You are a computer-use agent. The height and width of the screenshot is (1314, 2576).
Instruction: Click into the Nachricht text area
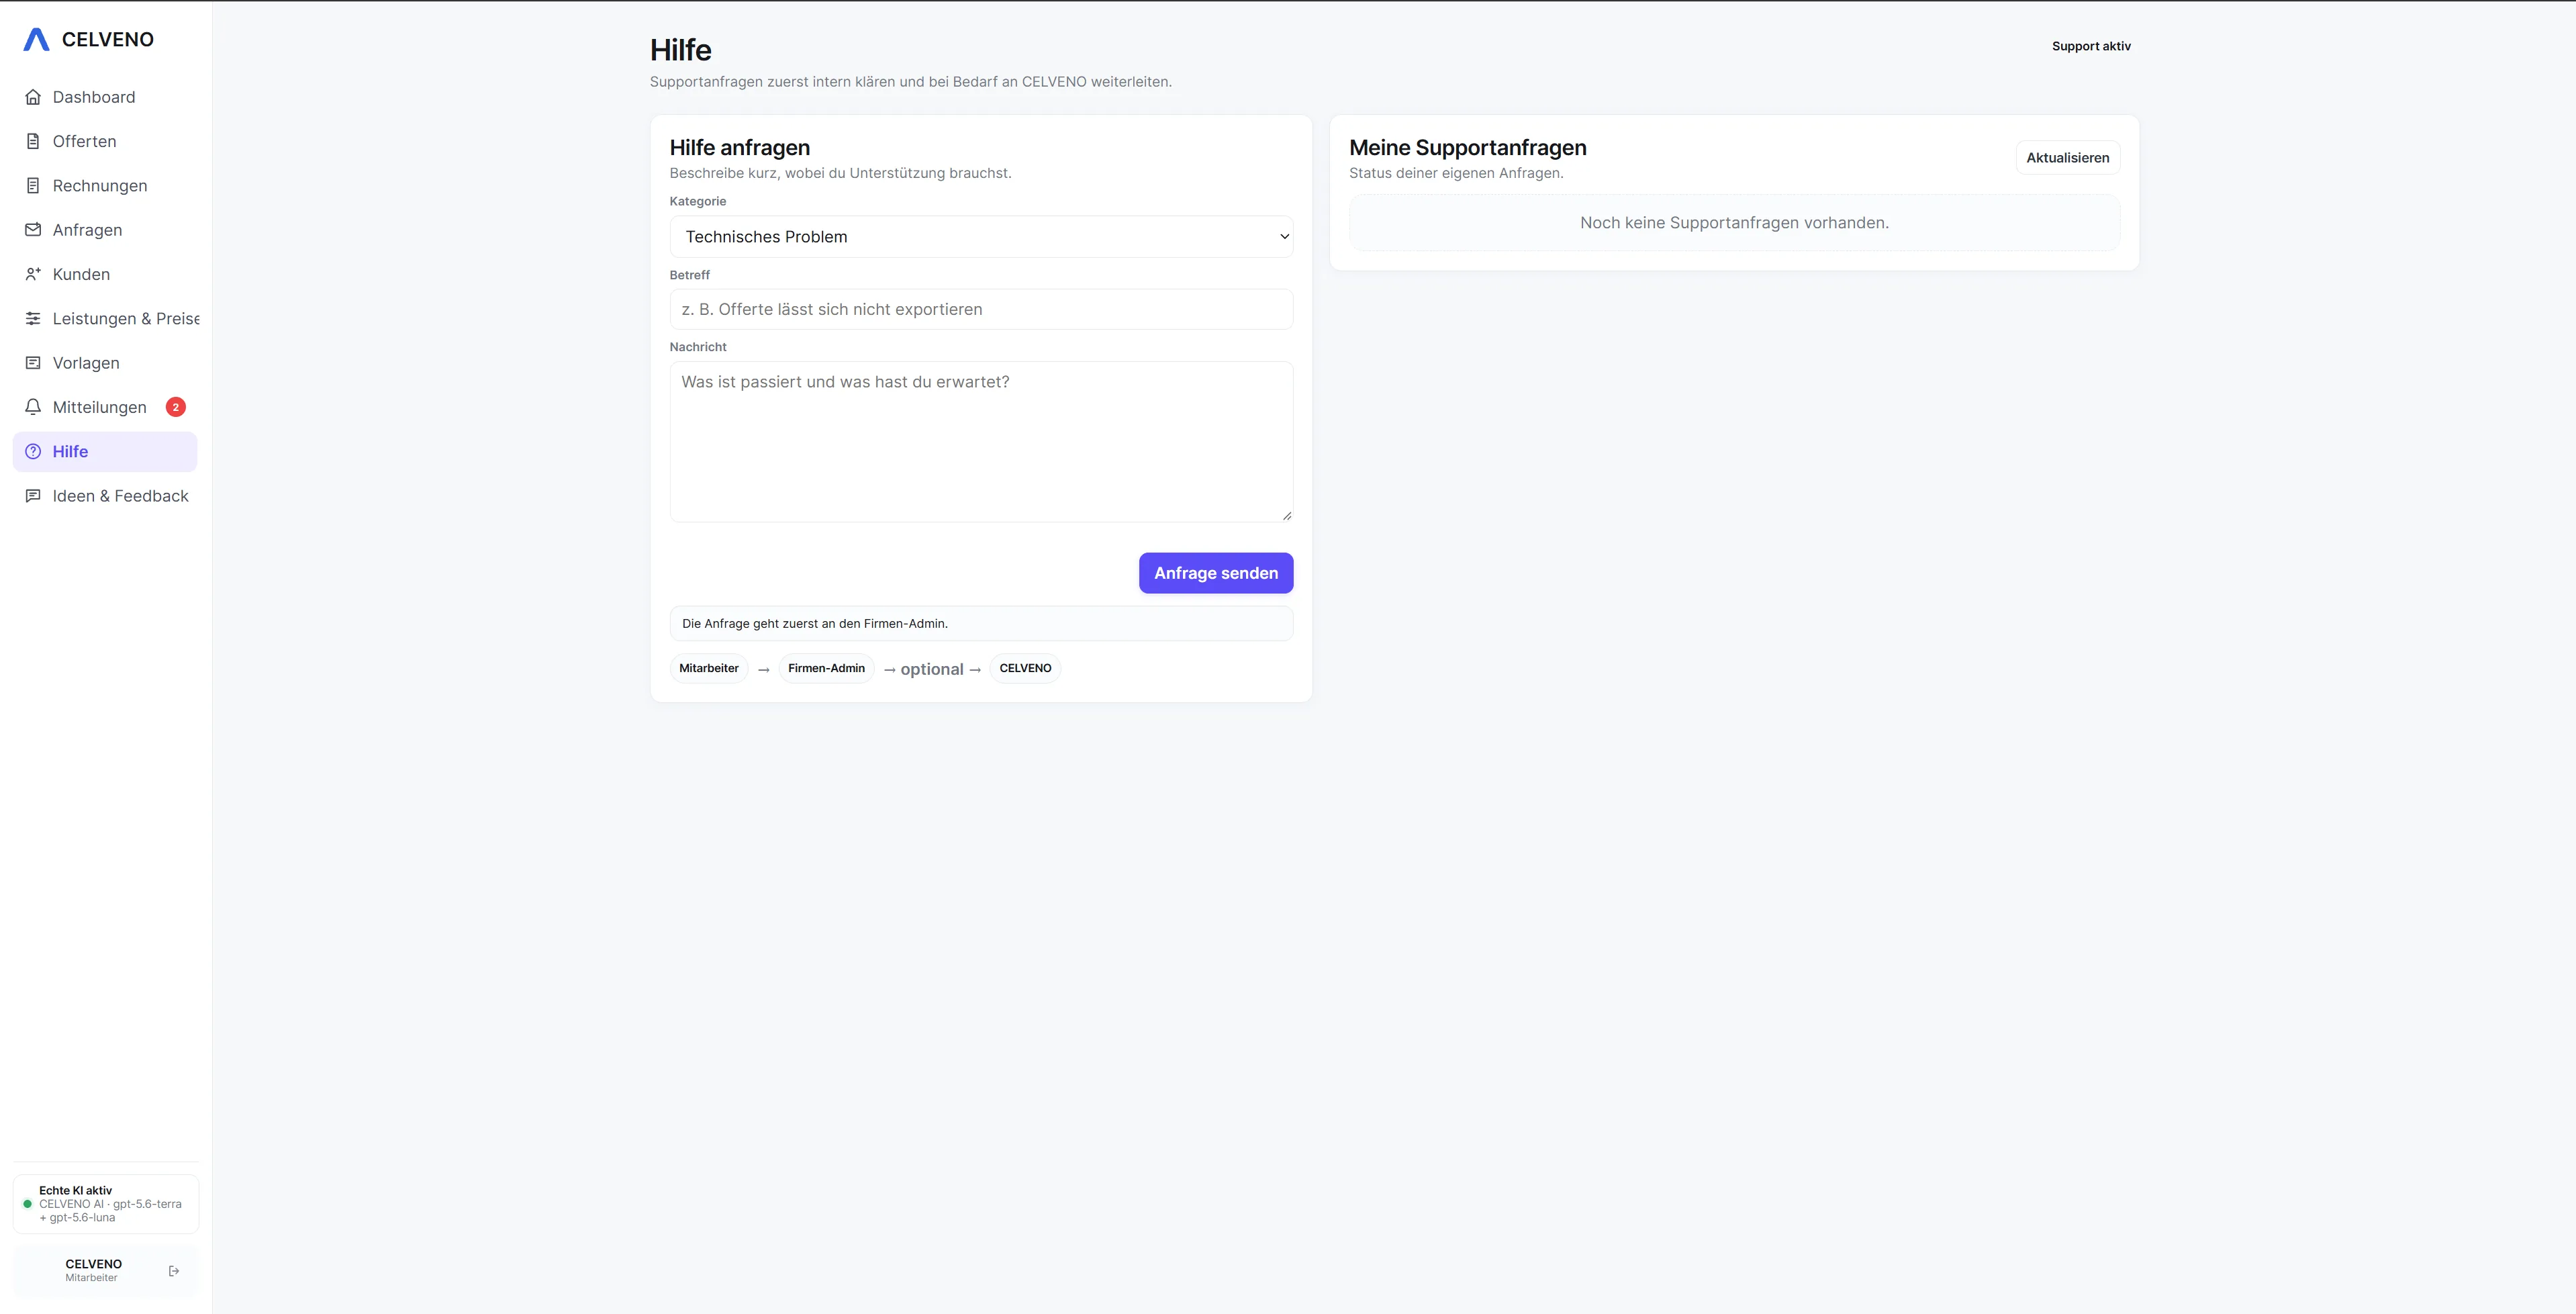tap(981, 442)
